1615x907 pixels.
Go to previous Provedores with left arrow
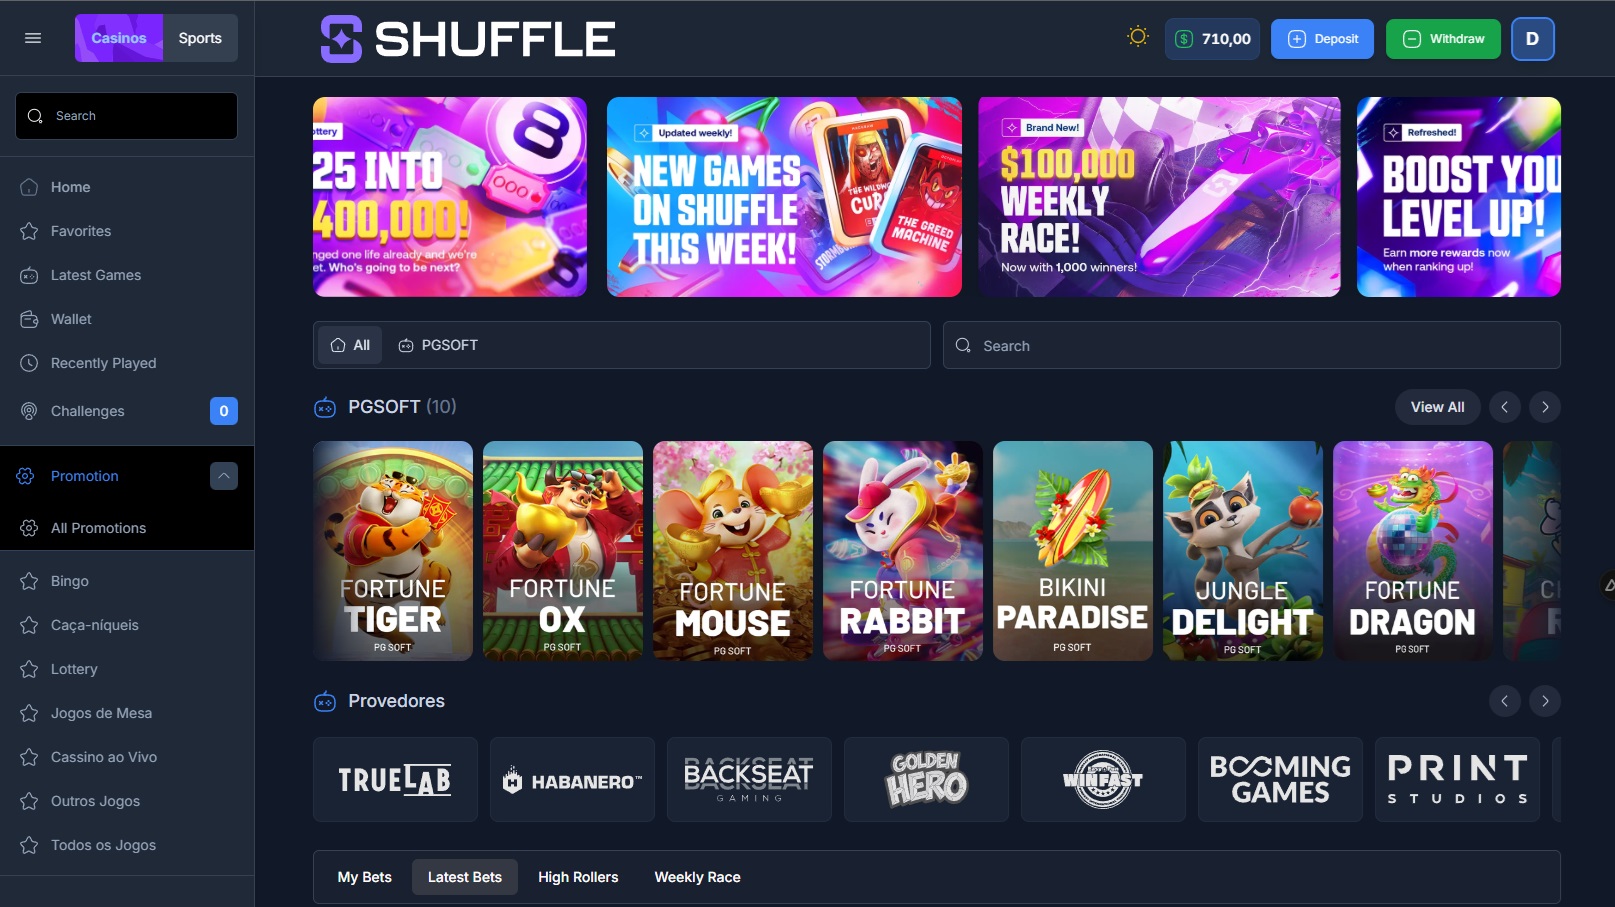point(1504,701)
